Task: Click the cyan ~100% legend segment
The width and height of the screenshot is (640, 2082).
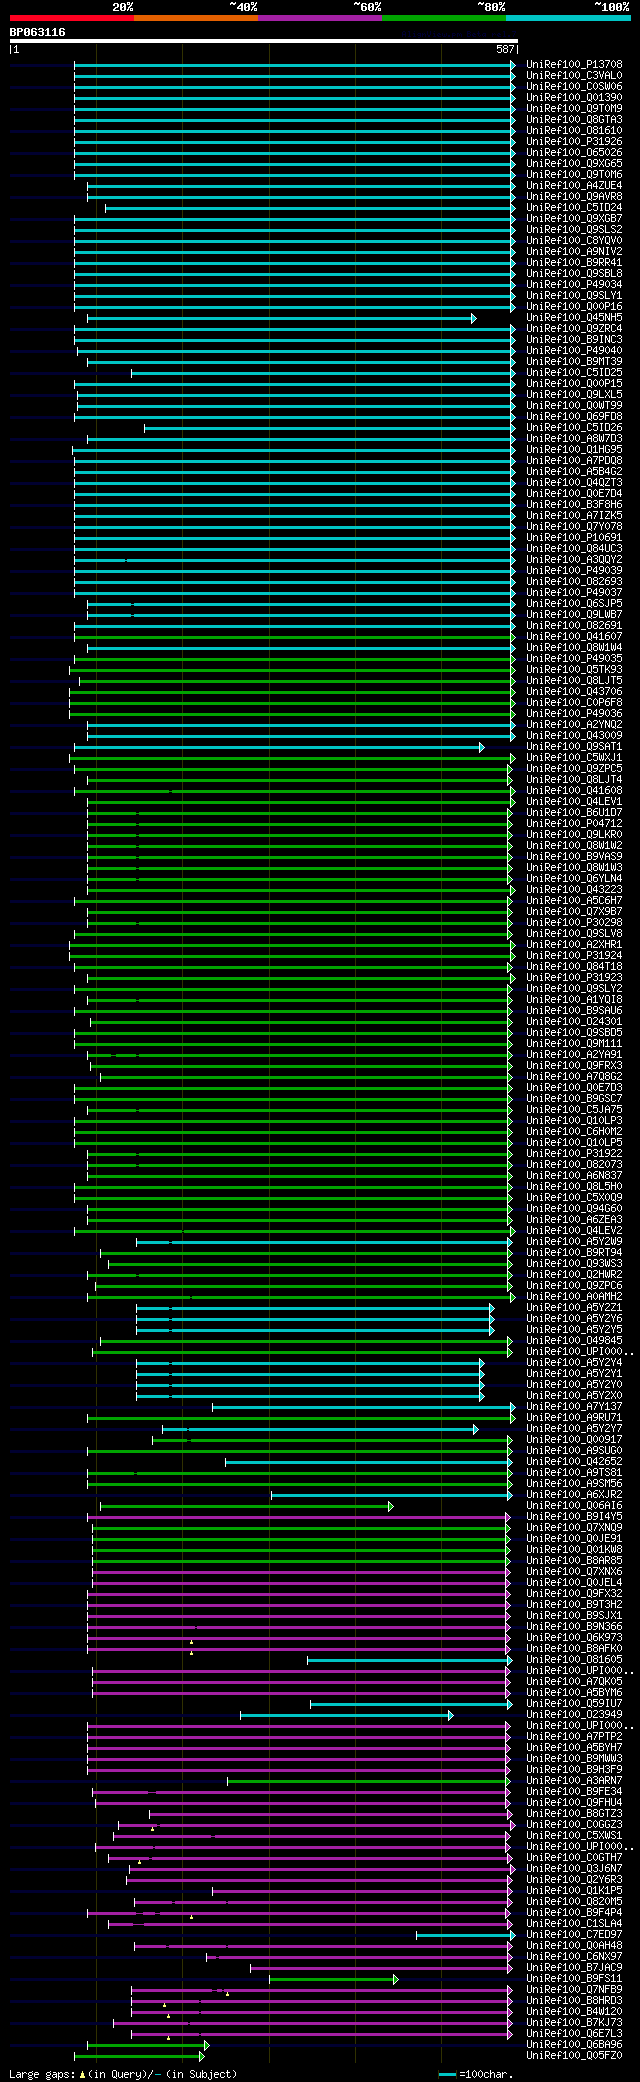Action: point(568,18)
